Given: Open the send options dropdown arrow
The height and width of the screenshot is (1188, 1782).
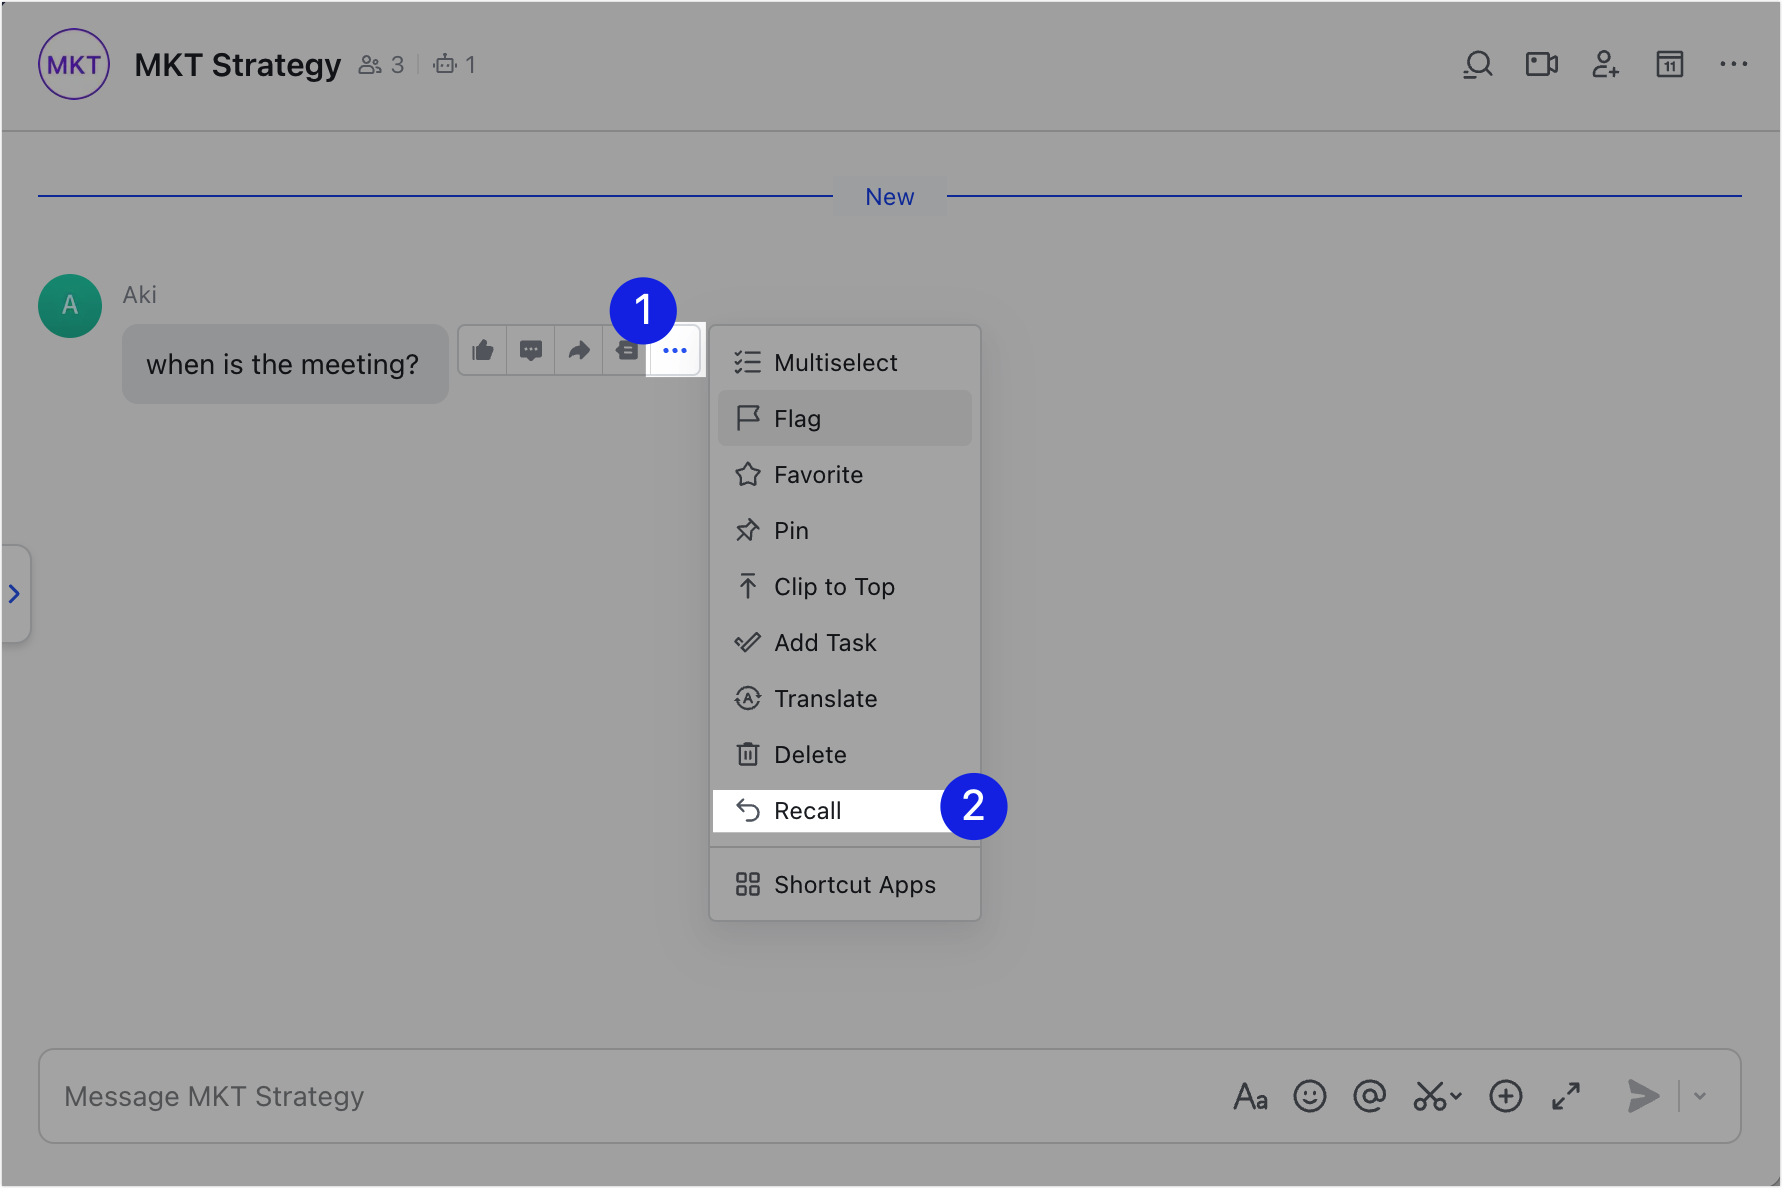Looking at the screenshot, I should click(x=1700, y=1096).
